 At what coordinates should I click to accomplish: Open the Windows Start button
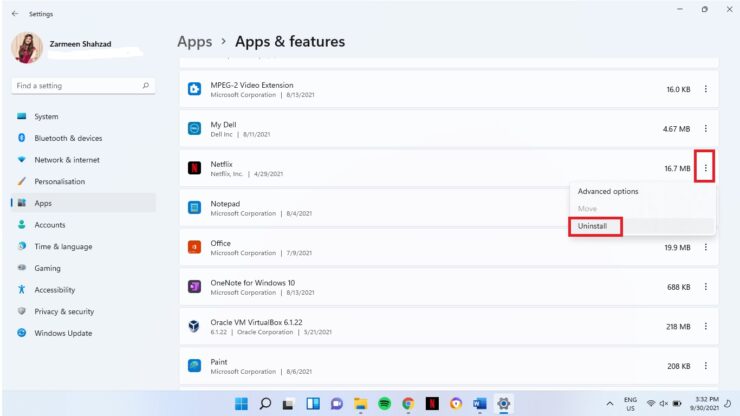(x=241, y=404)
